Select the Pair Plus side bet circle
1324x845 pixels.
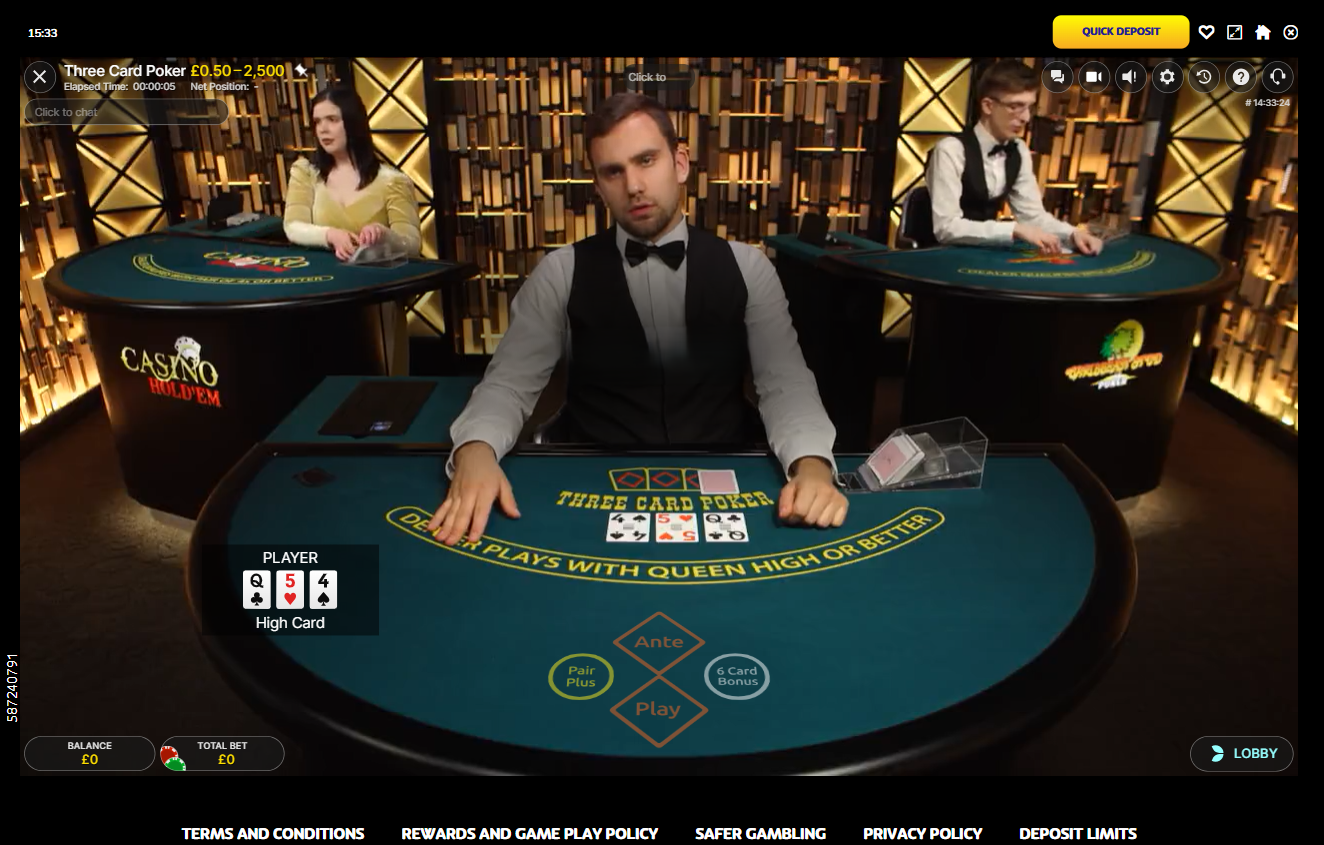(x=581, y=677)
